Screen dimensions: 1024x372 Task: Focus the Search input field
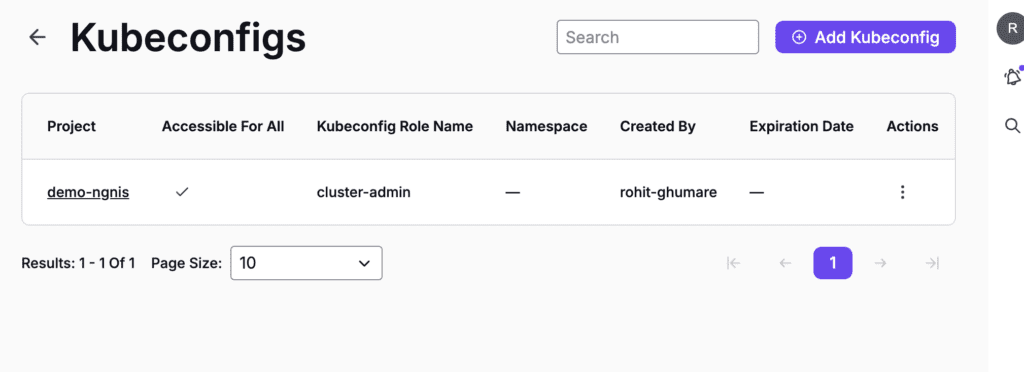point(658,37)
